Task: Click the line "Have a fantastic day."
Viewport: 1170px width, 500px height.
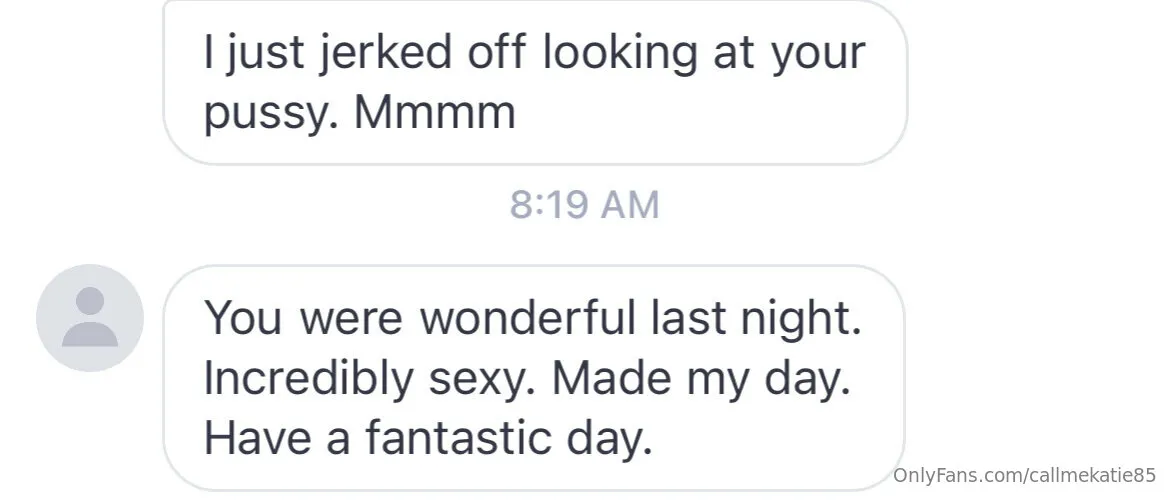Action: pyautogui.click(x=429, y=438)
